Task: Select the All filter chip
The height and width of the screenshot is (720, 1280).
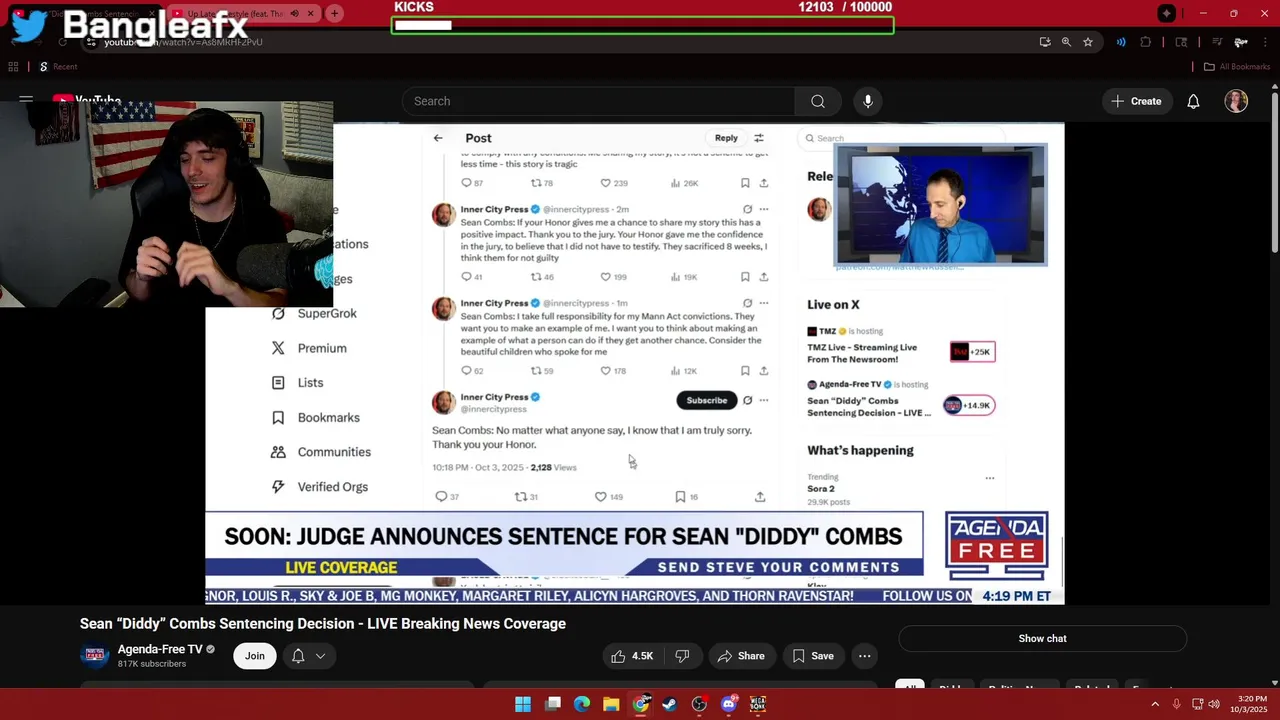Action: tap(909, 687)
